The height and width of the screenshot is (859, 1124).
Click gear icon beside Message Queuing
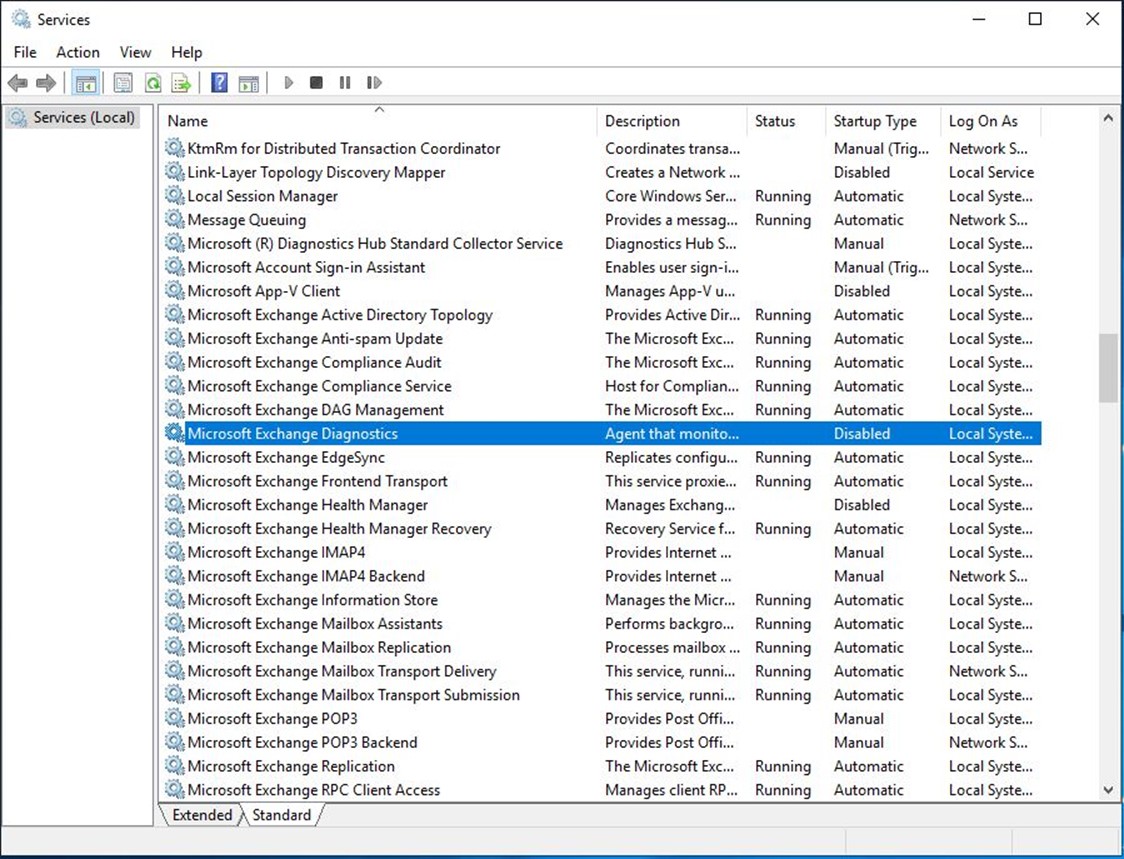pos(174,219)
